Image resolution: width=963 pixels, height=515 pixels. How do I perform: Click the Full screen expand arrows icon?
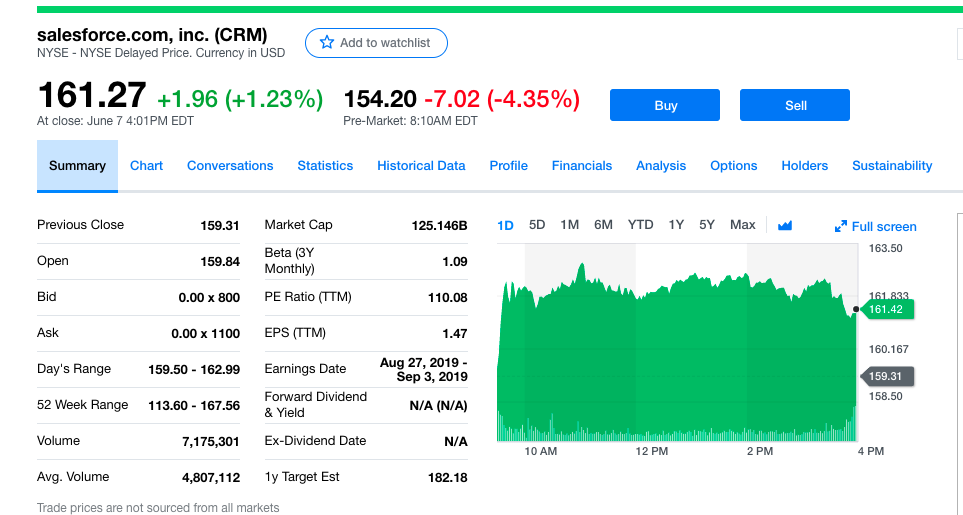click(841, 227)
